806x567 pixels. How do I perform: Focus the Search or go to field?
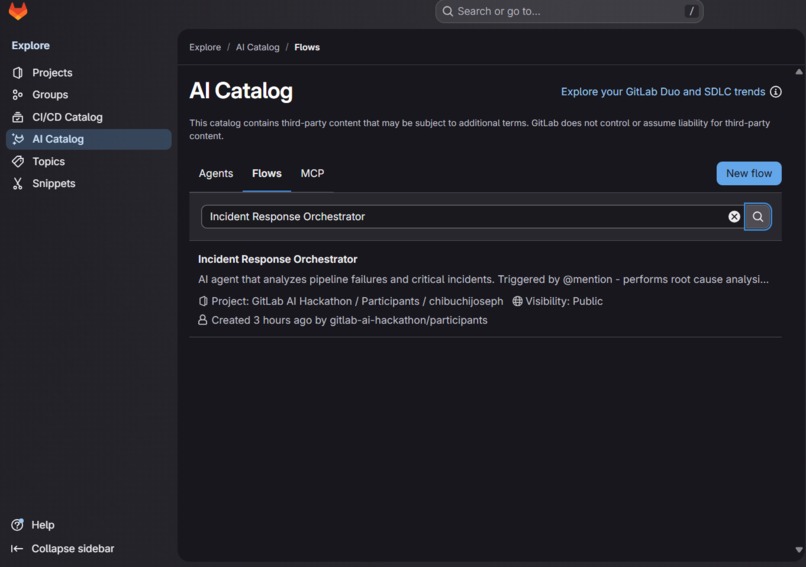(569, 11)
